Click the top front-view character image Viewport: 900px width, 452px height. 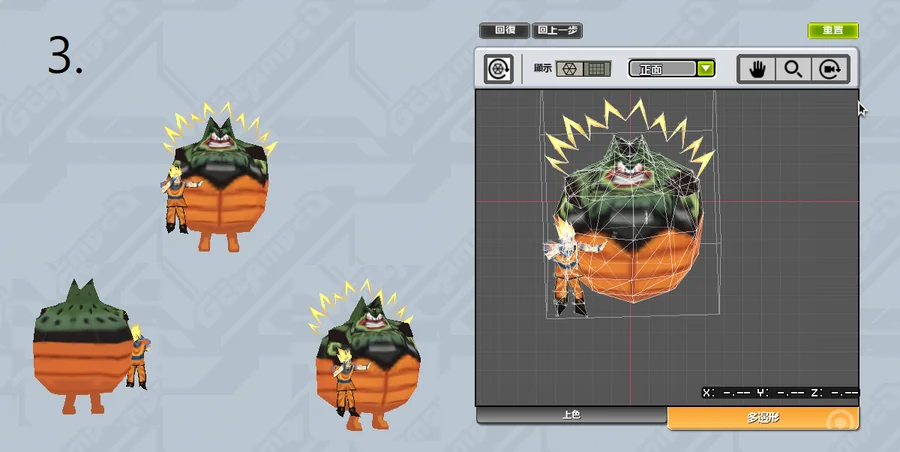pos(218,176)
